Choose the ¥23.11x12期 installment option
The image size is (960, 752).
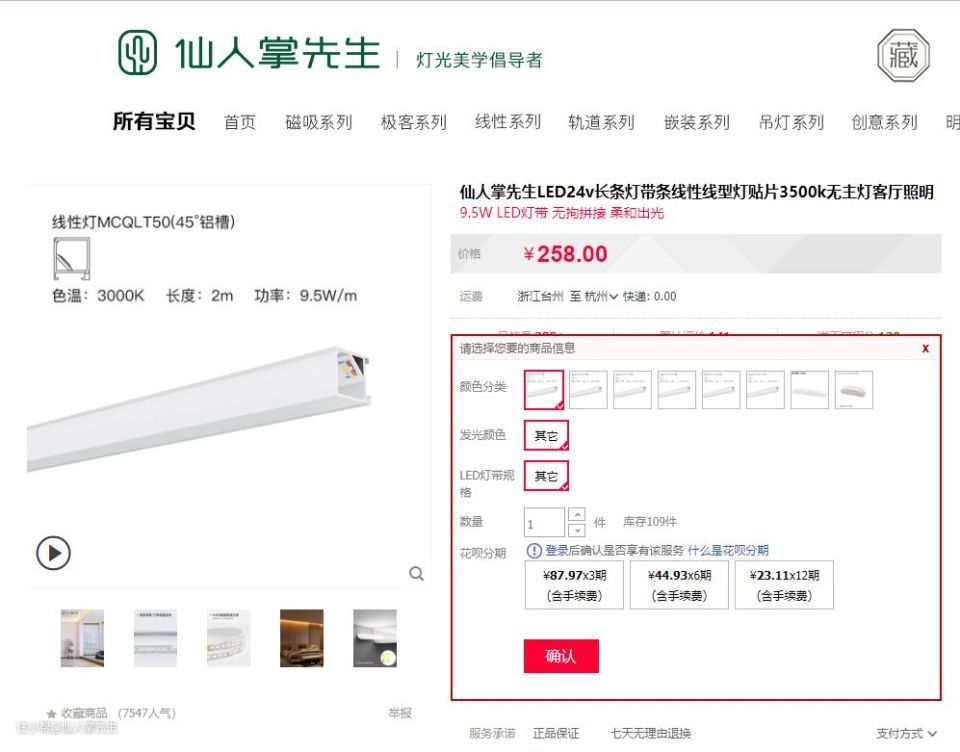tap(784, 585)
